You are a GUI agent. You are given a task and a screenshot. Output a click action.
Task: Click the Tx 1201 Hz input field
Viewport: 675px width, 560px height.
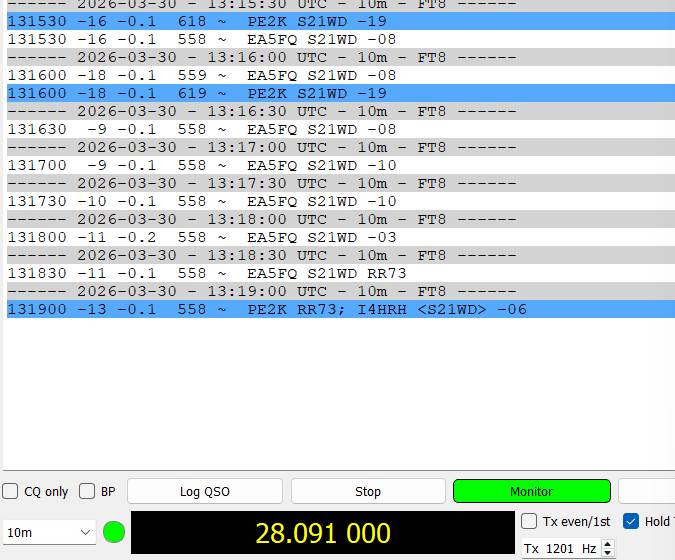[x=560, y=549]
